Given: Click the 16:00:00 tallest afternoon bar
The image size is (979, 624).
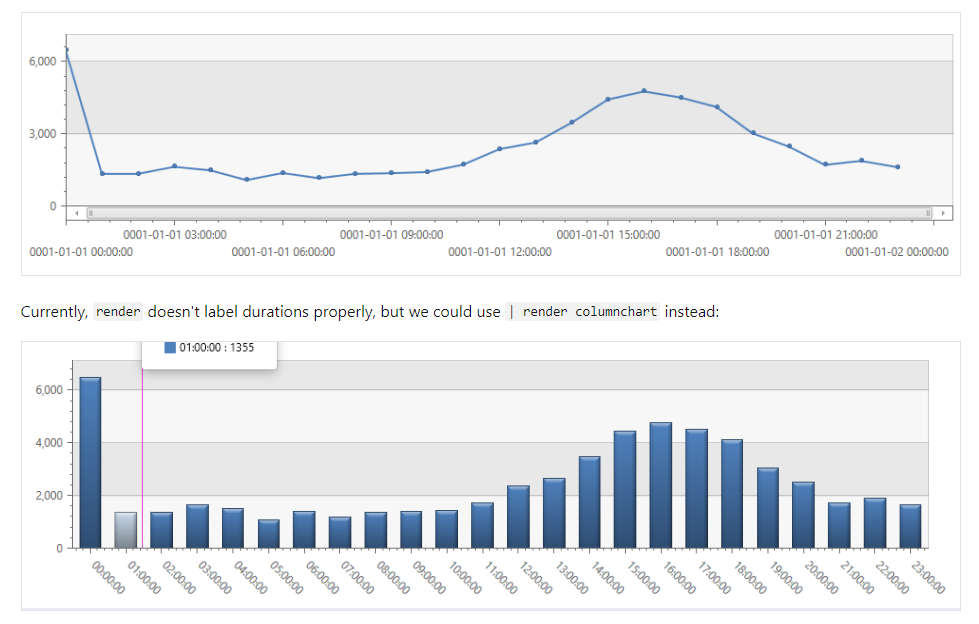Looking at the screenshot, I should (x=661, y=485).
